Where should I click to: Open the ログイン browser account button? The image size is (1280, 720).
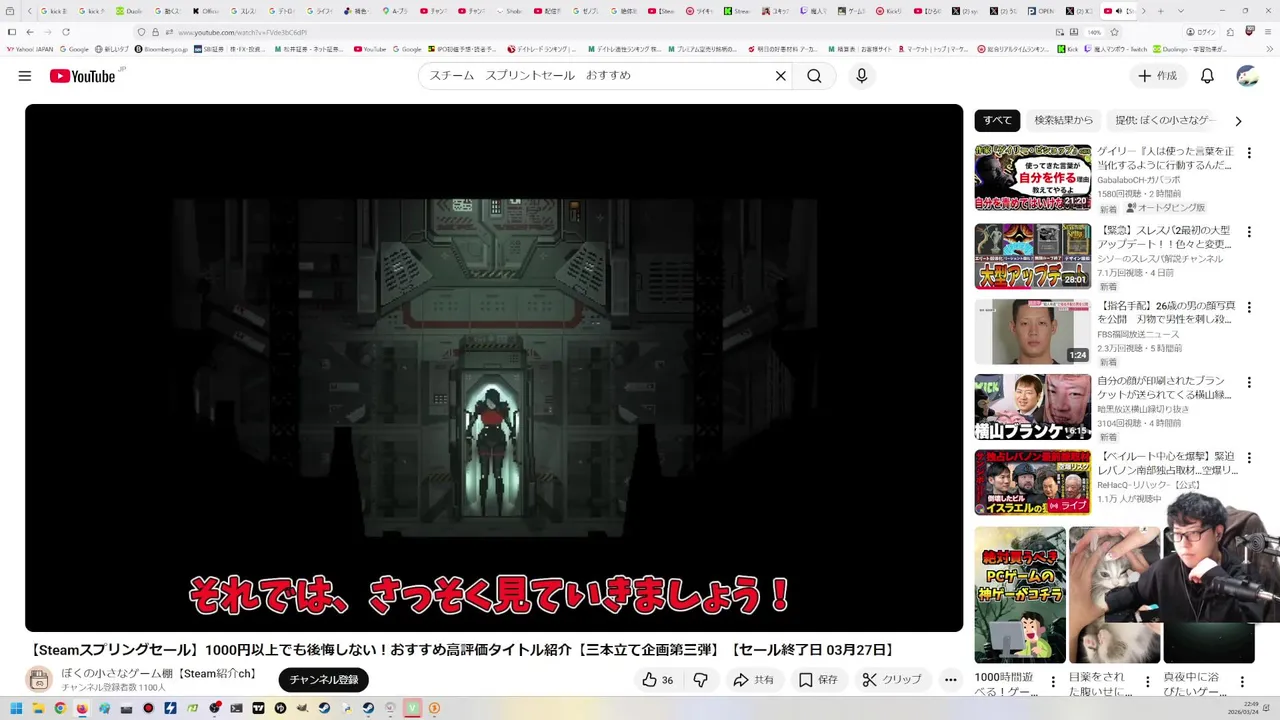pyautogui.click(x=1202, y=32)
